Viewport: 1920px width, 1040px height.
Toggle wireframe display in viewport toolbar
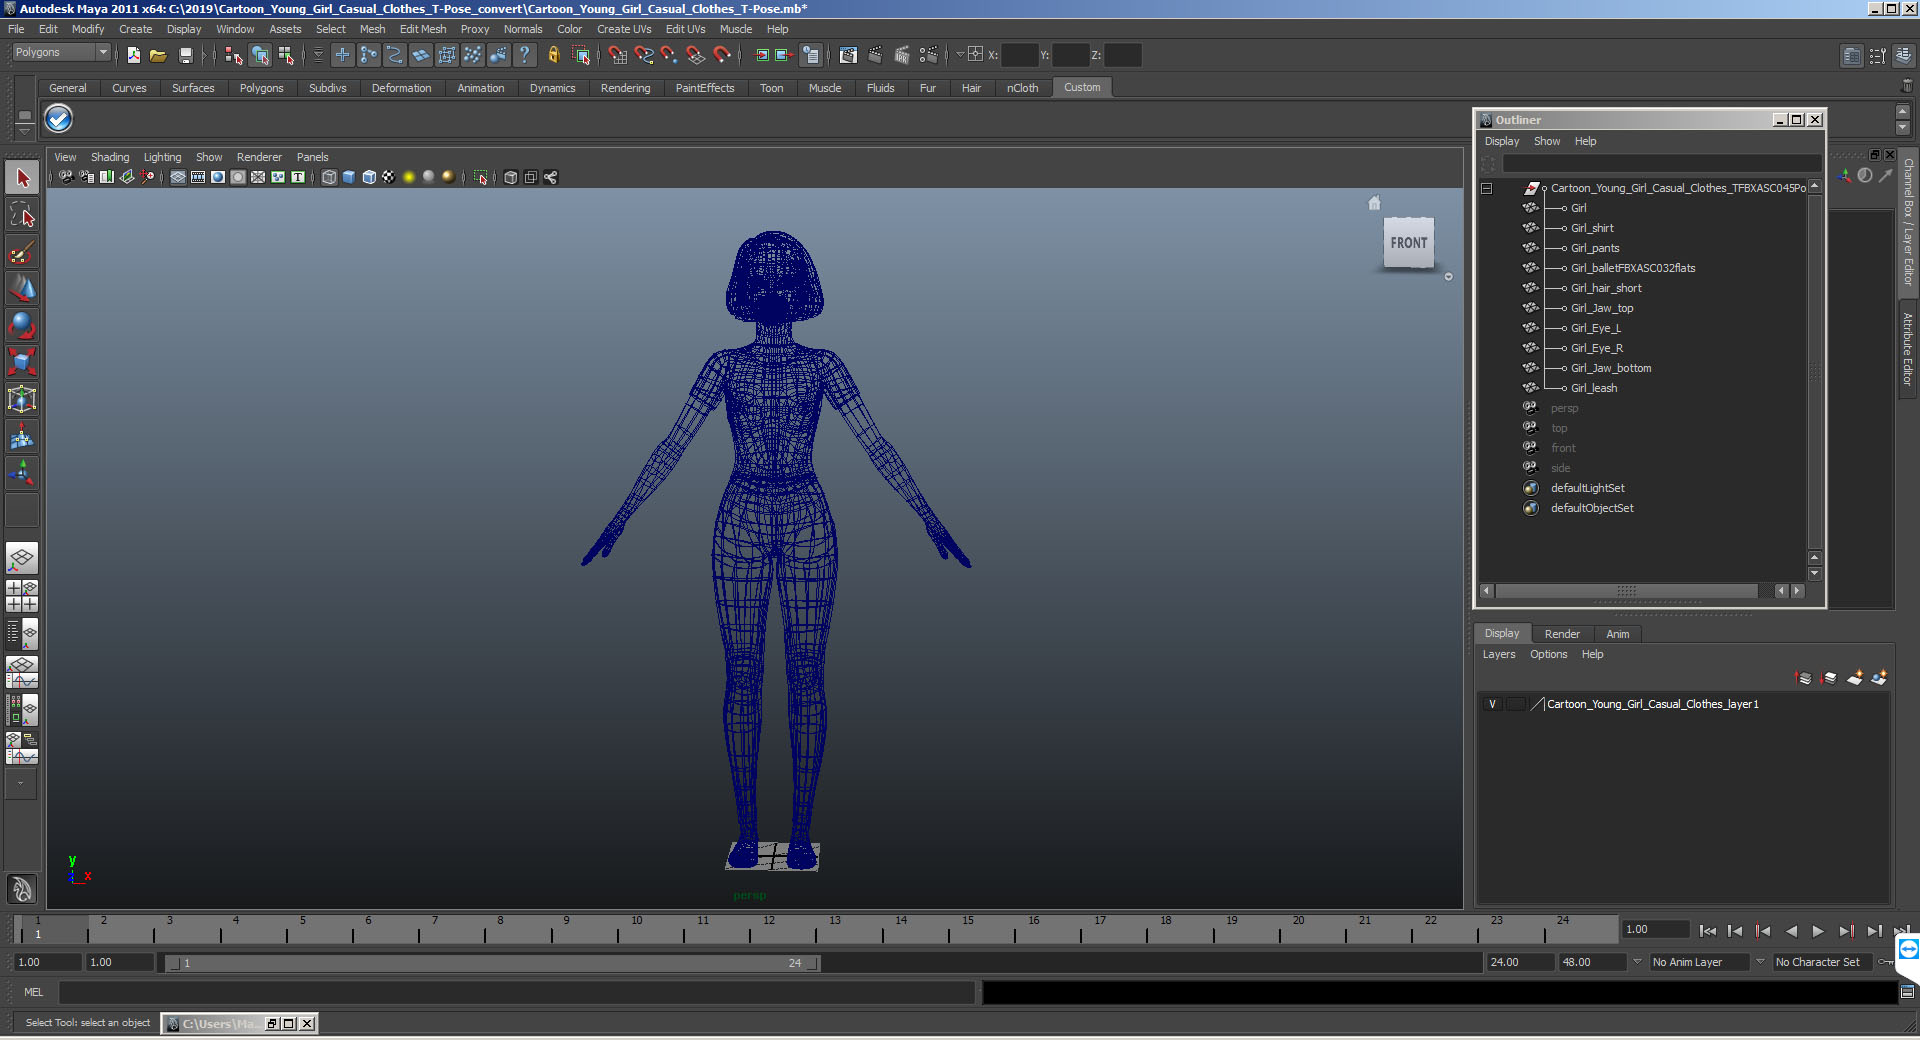(329, 177)
